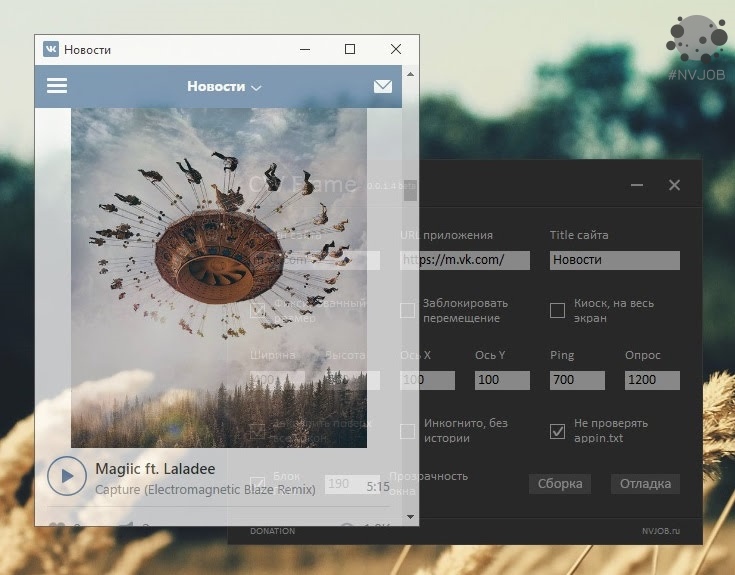Open the carousel photo post

coord(219,277)
